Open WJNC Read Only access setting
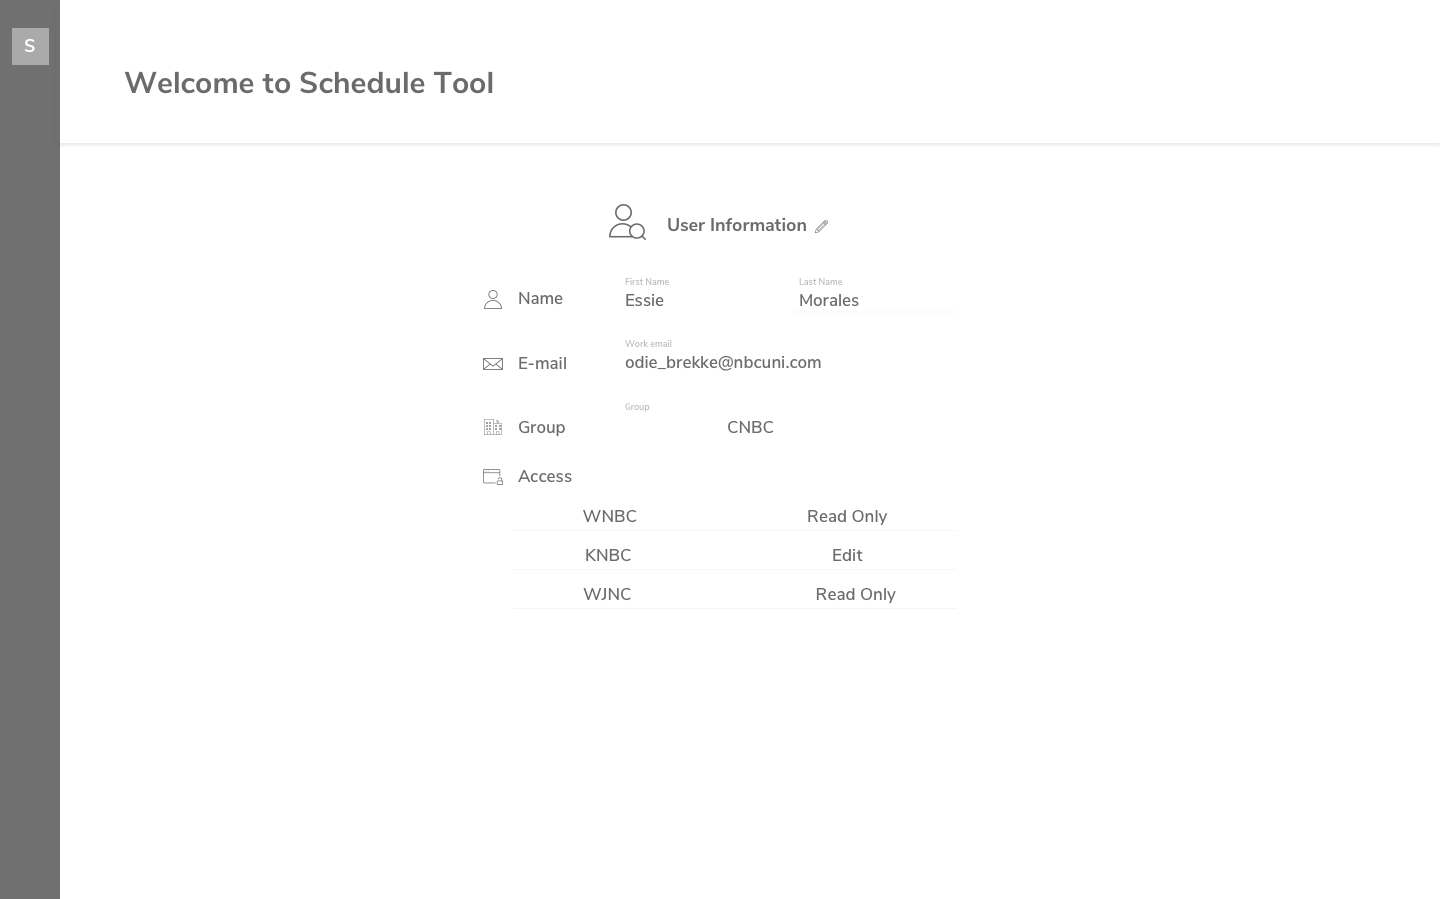1440x899 pixels. click(x=855, y=594)
